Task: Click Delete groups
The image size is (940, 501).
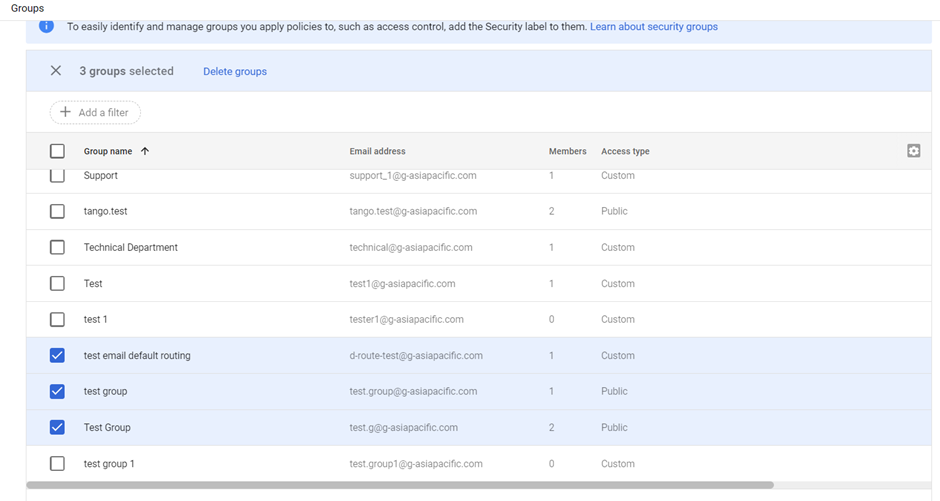Action: [235, 71]
